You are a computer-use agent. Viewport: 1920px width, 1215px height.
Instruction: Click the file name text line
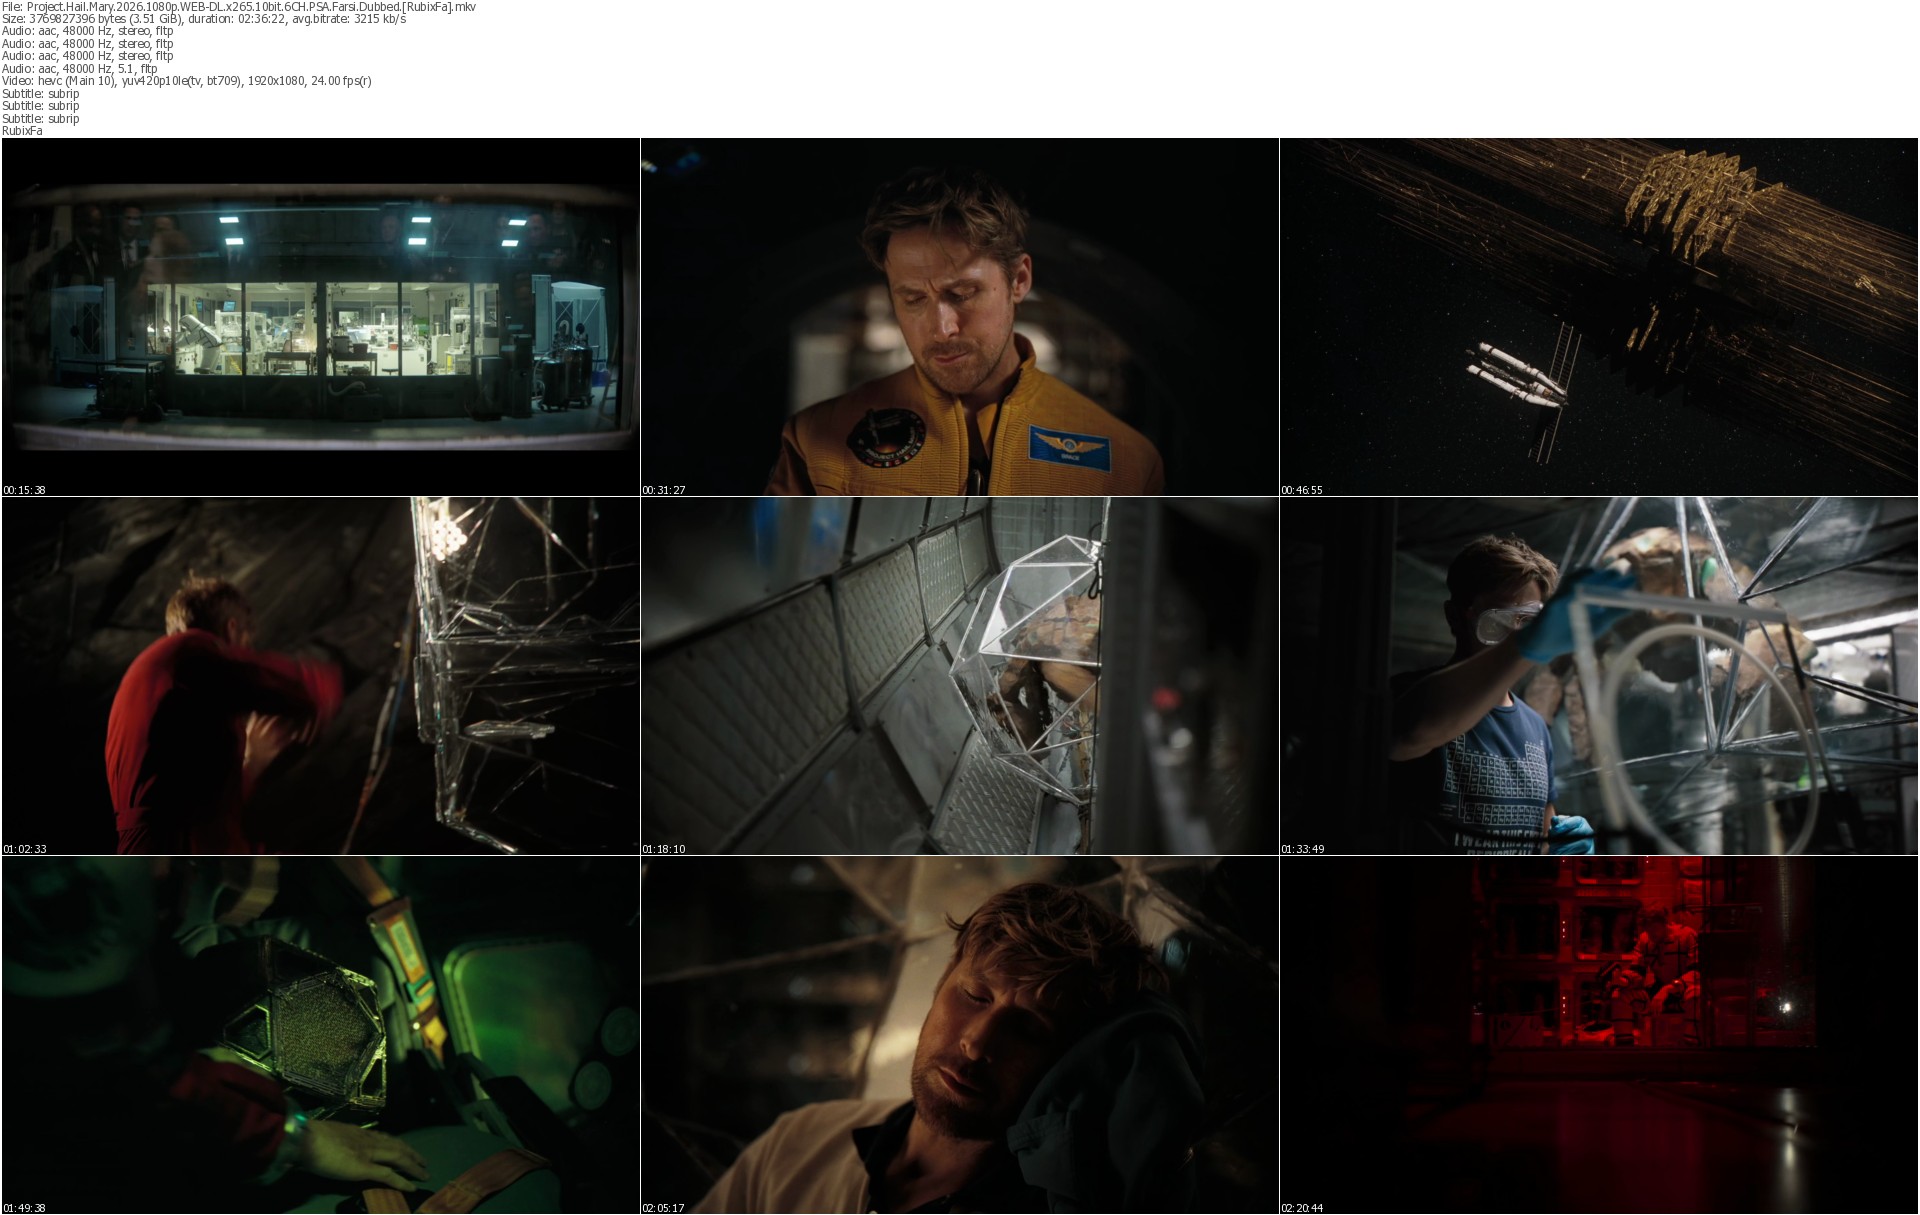239,7
